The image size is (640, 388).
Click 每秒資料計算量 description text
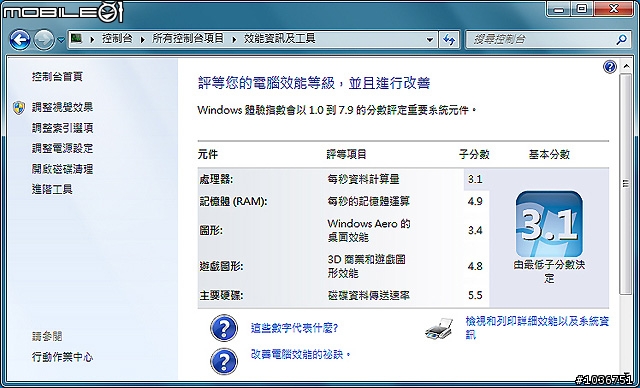[363, 179]
